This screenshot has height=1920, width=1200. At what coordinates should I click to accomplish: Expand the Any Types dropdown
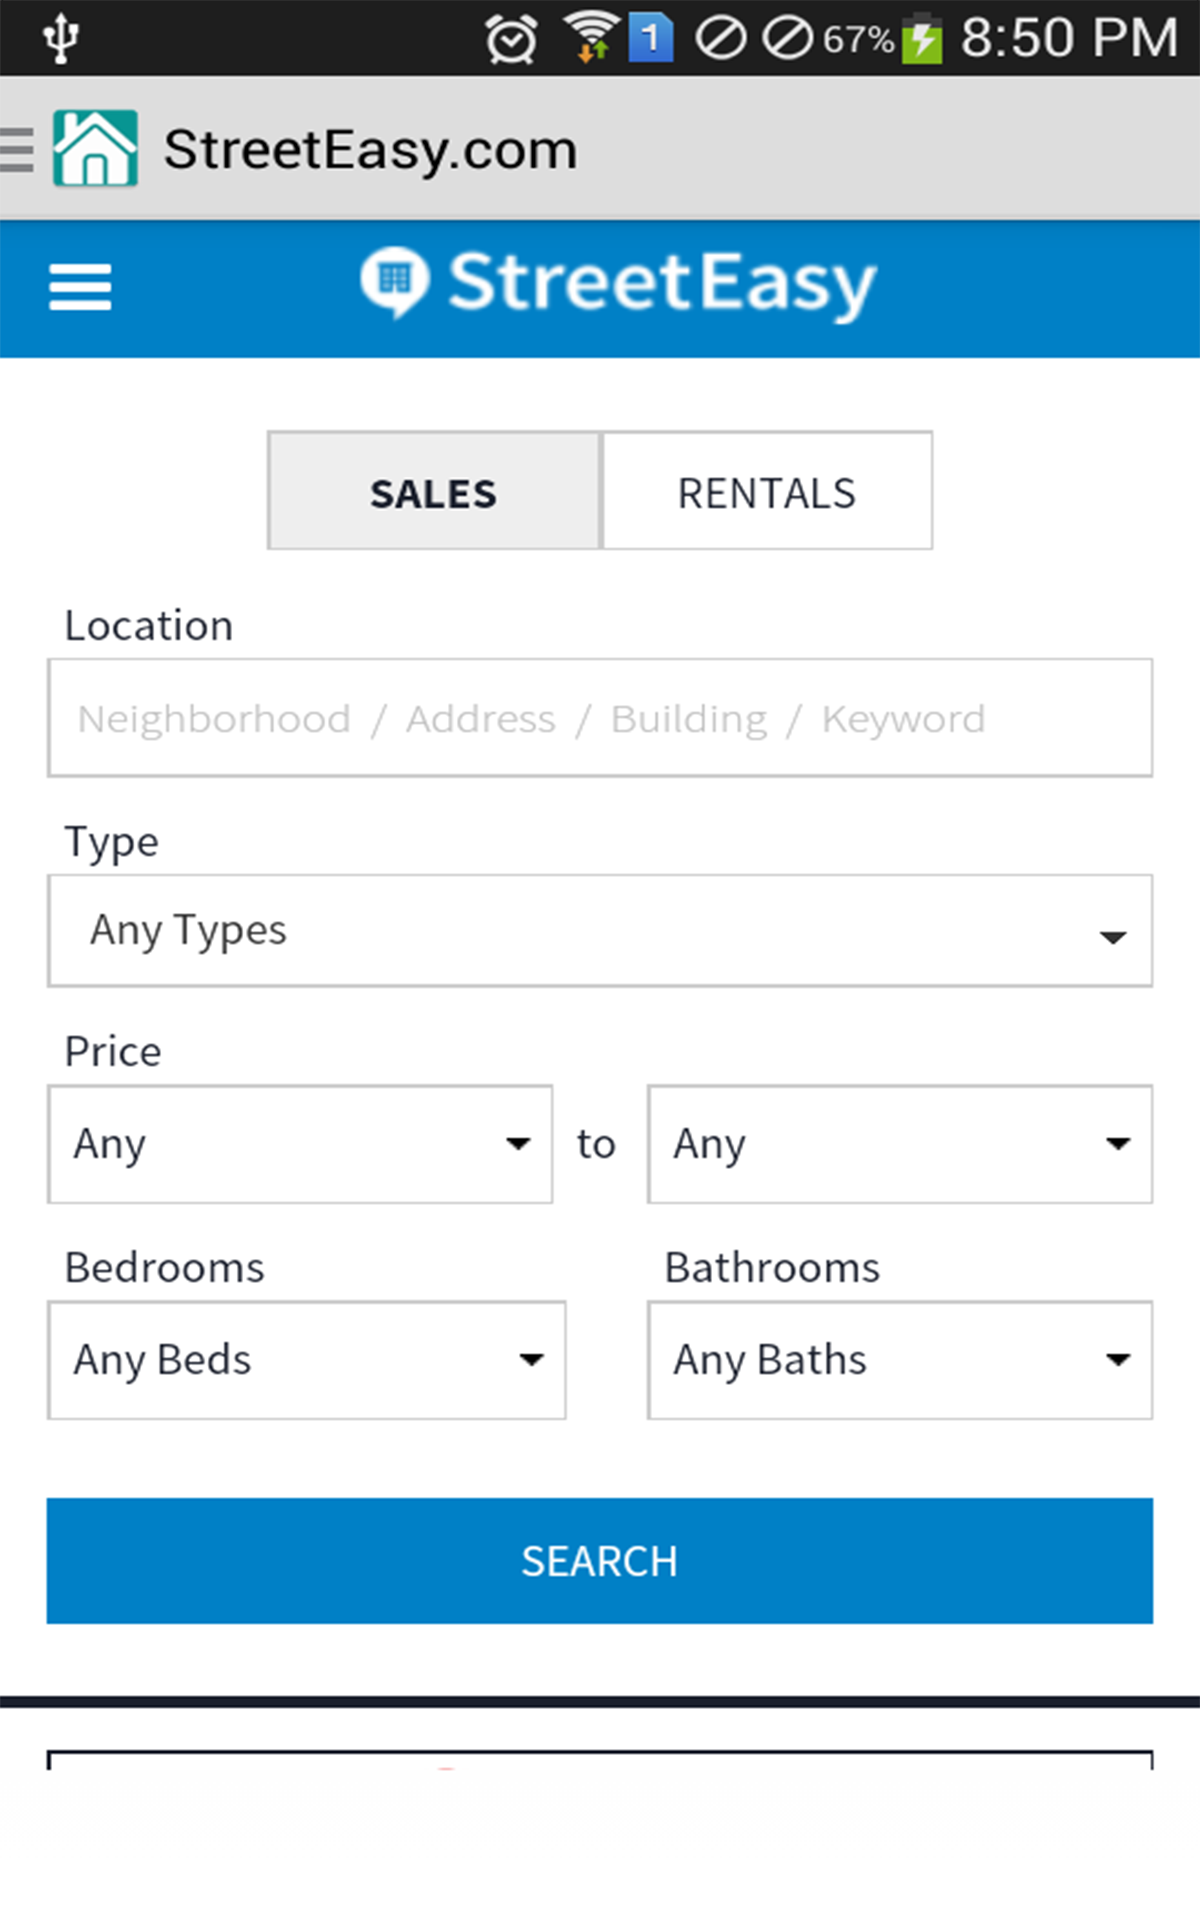pyautogui.click(x=600, y=931)
